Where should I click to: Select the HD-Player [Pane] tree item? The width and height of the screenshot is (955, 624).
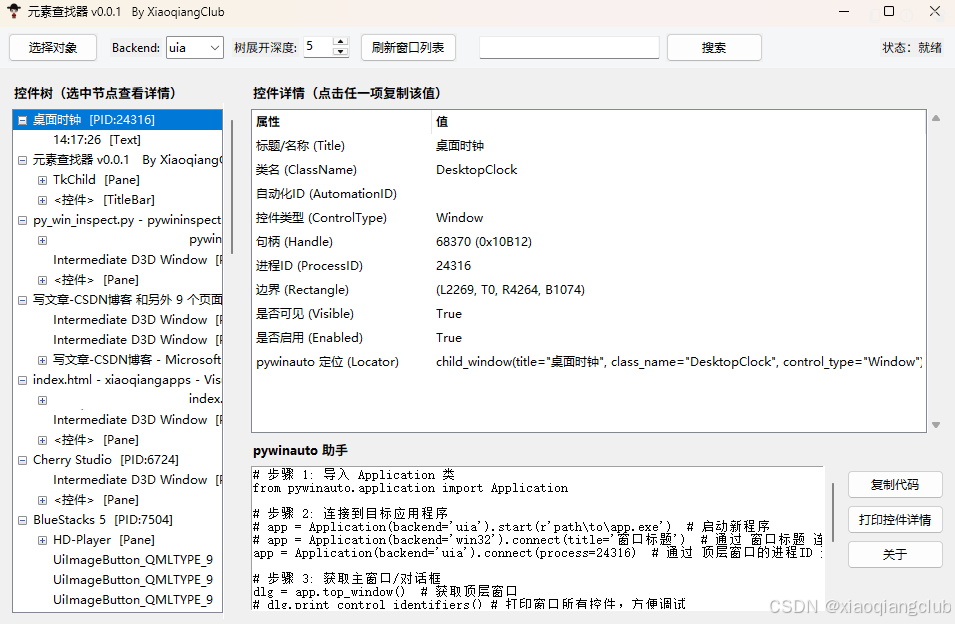(104, 540)
